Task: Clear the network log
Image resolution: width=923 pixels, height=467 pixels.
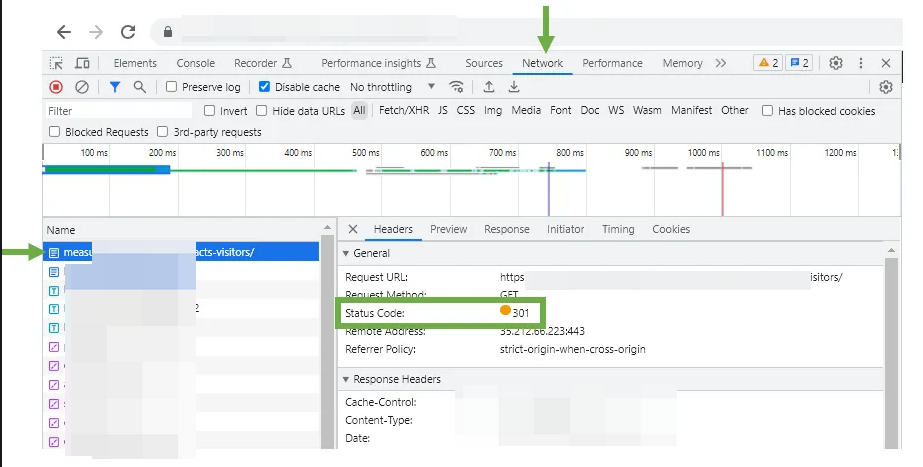Action: [82, 87]
